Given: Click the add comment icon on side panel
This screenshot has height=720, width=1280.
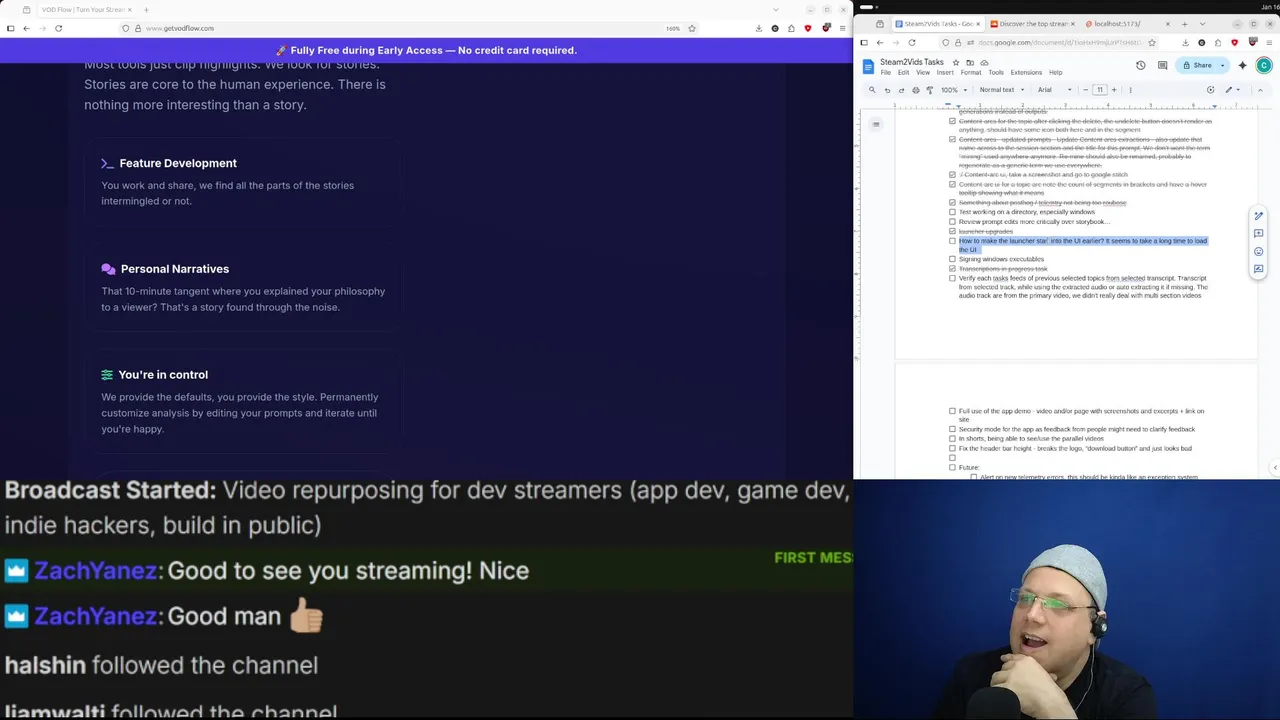Looking at the screenshot, I should [1259, 234].
